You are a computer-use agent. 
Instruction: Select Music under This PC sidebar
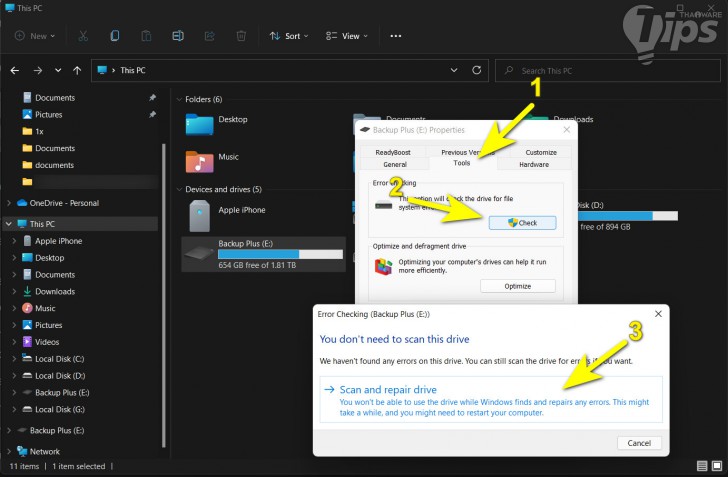(45, 308)
